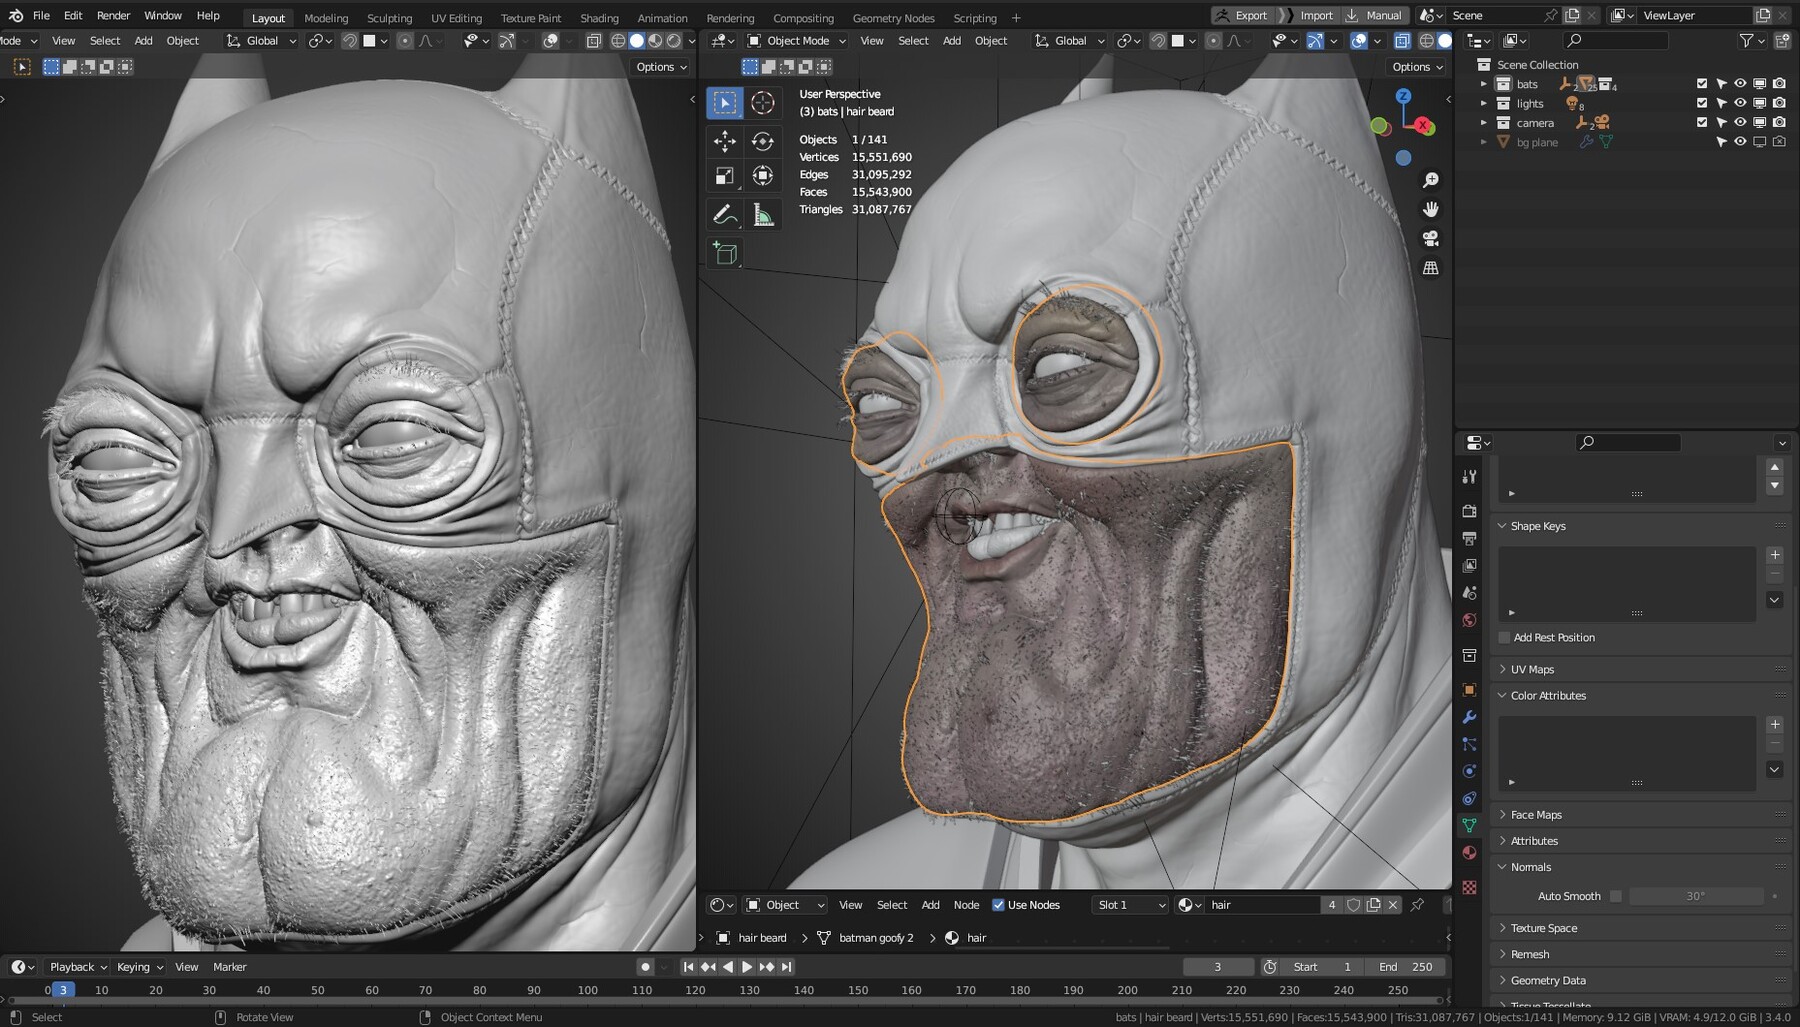Disable render camera toggle for lights collection
The image size is (1800, 1027).
(1778, 103)
